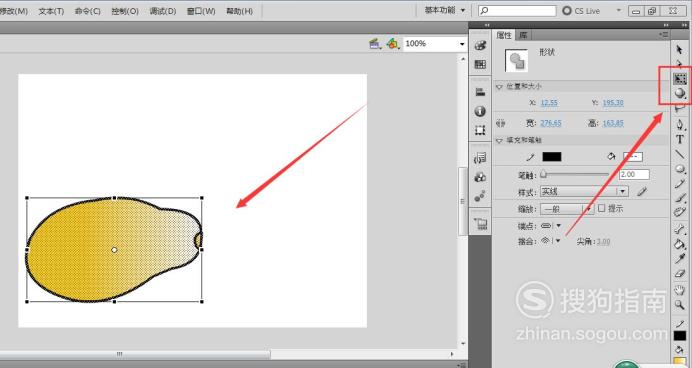Open the 文本(T) menu
692x368 pixels.
pos(51,11)
